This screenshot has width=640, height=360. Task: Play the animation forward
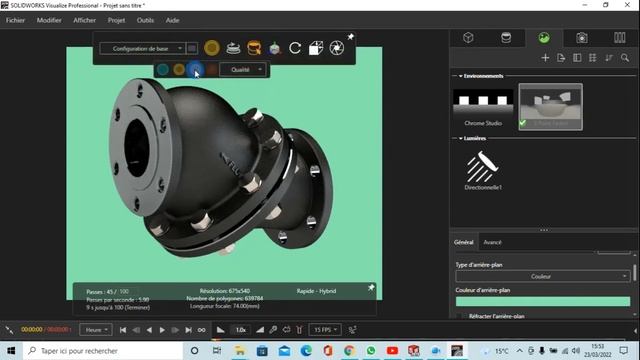(x=162, y=330)
